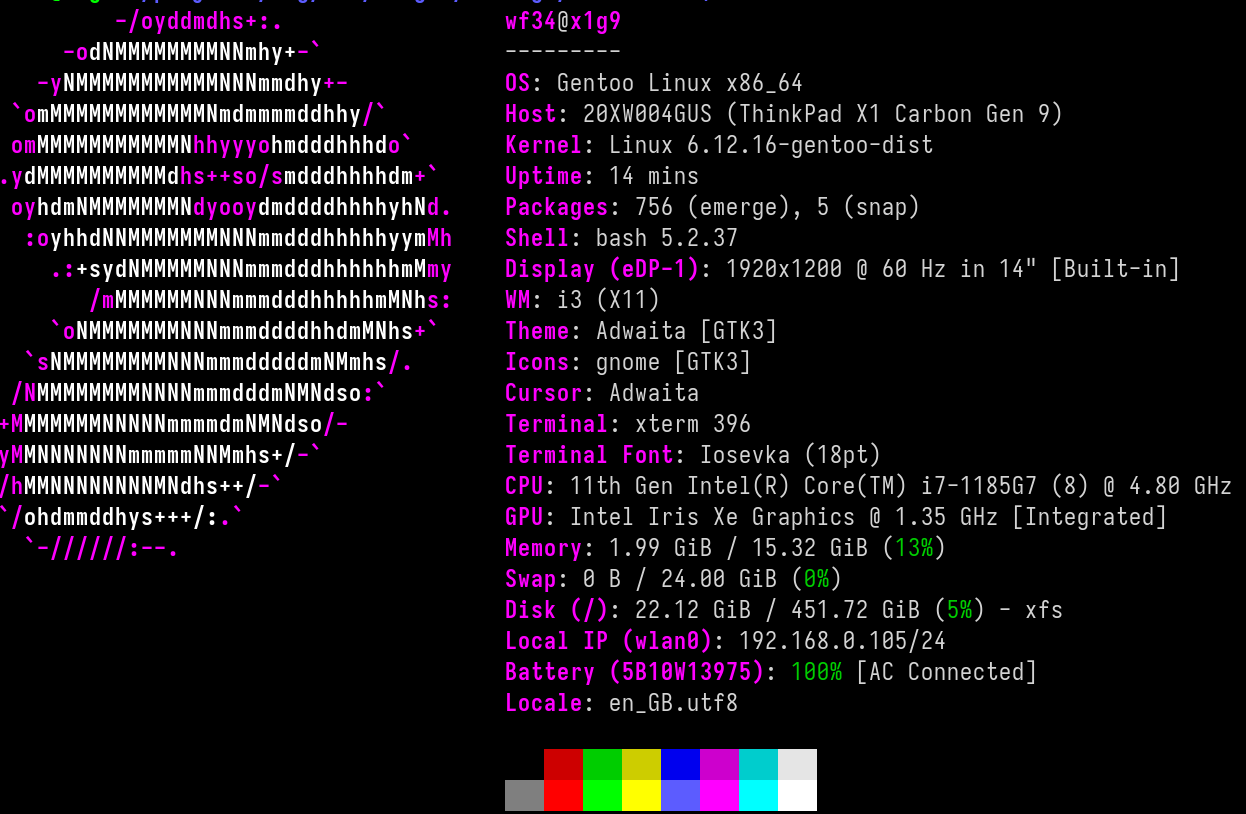The image size is (1246, 814).
Task: Click the bright cyan palette swatch
Action: 758,795
